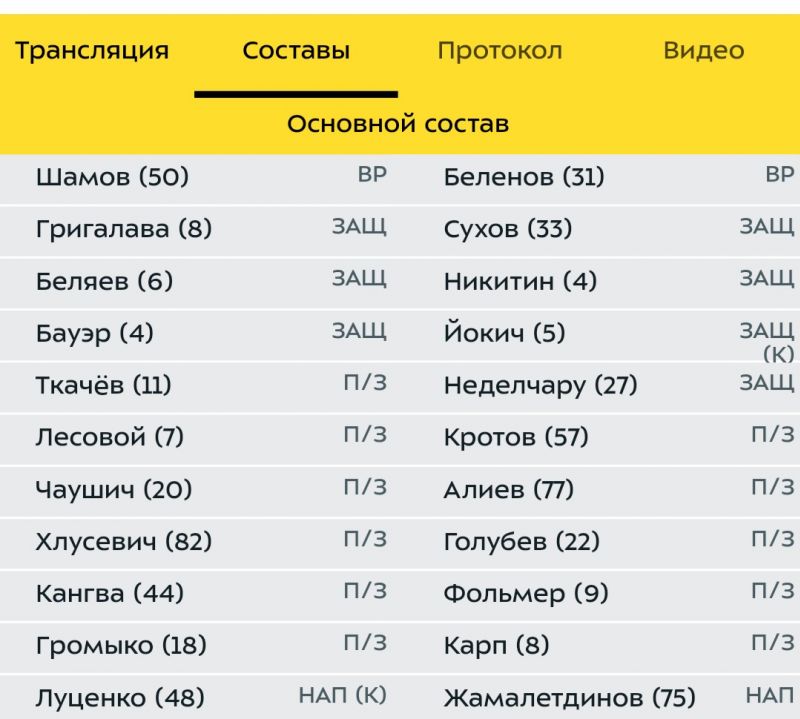The image size is (800, 719).
Task: Open player Фольмер (9)
Action: [526, 593]
